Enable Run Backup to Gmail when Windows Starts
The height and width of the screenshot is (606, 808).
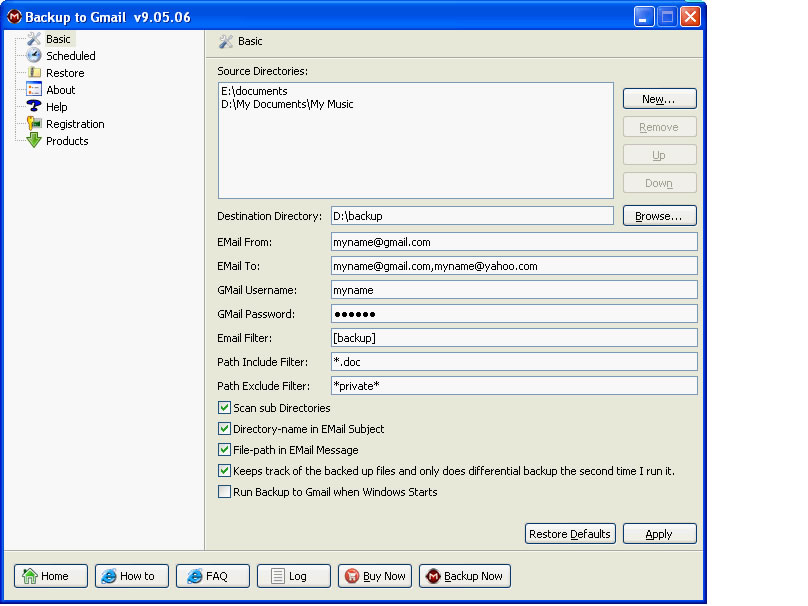tap(224, 492)
